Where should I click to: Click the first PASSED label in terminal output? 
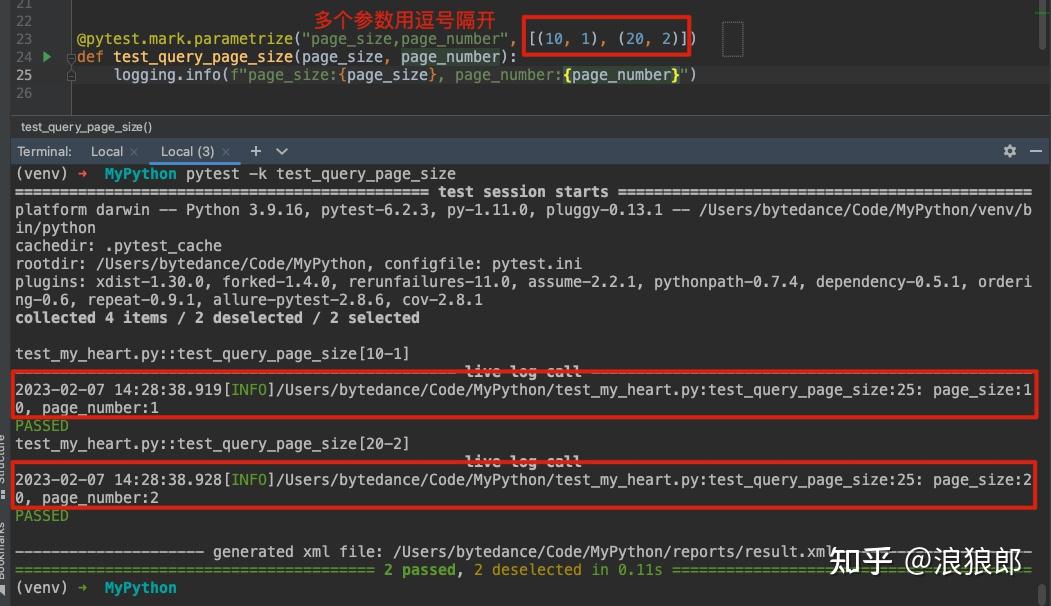click(x=41, y=425)
